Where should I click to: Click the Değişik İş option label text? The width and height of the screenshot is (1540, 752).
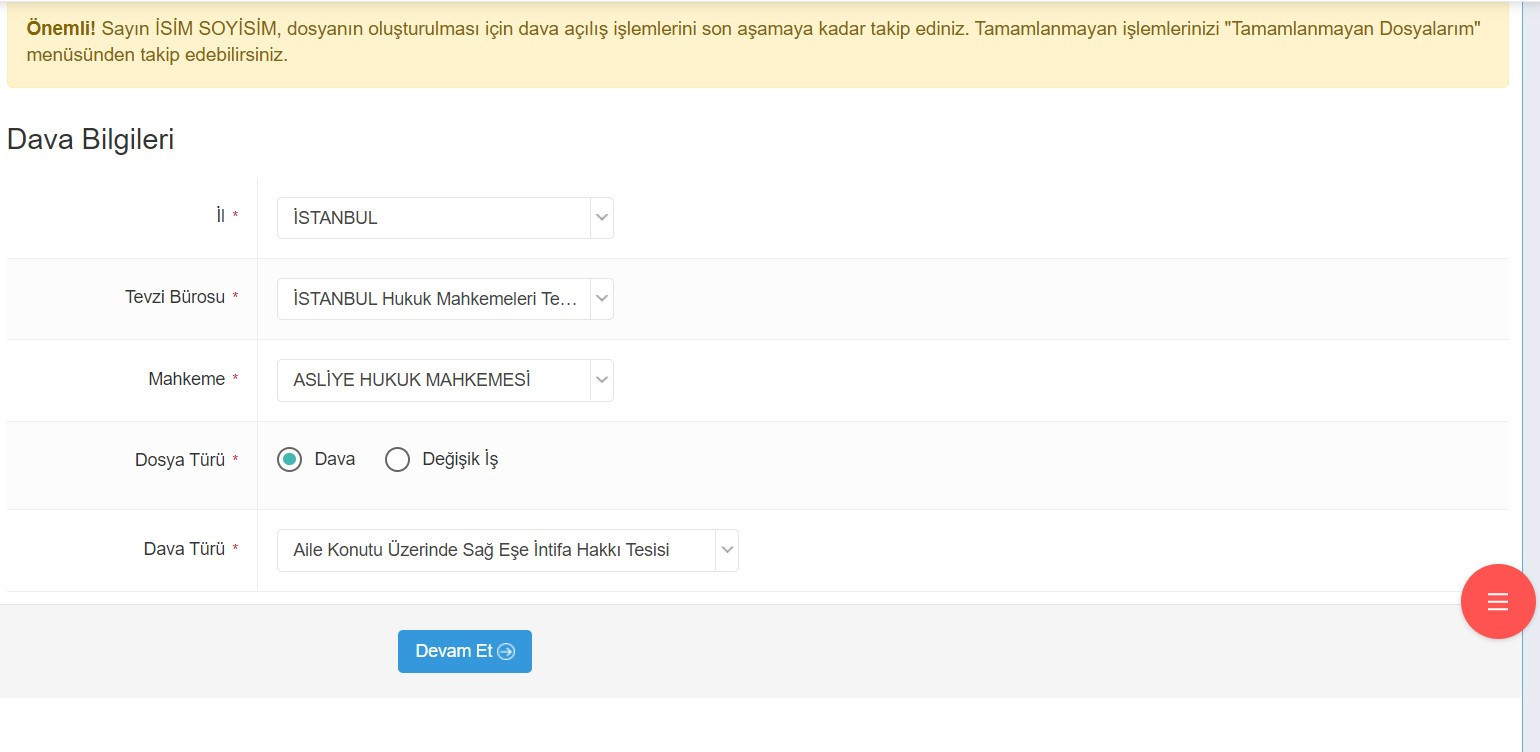tap(460, 460)
